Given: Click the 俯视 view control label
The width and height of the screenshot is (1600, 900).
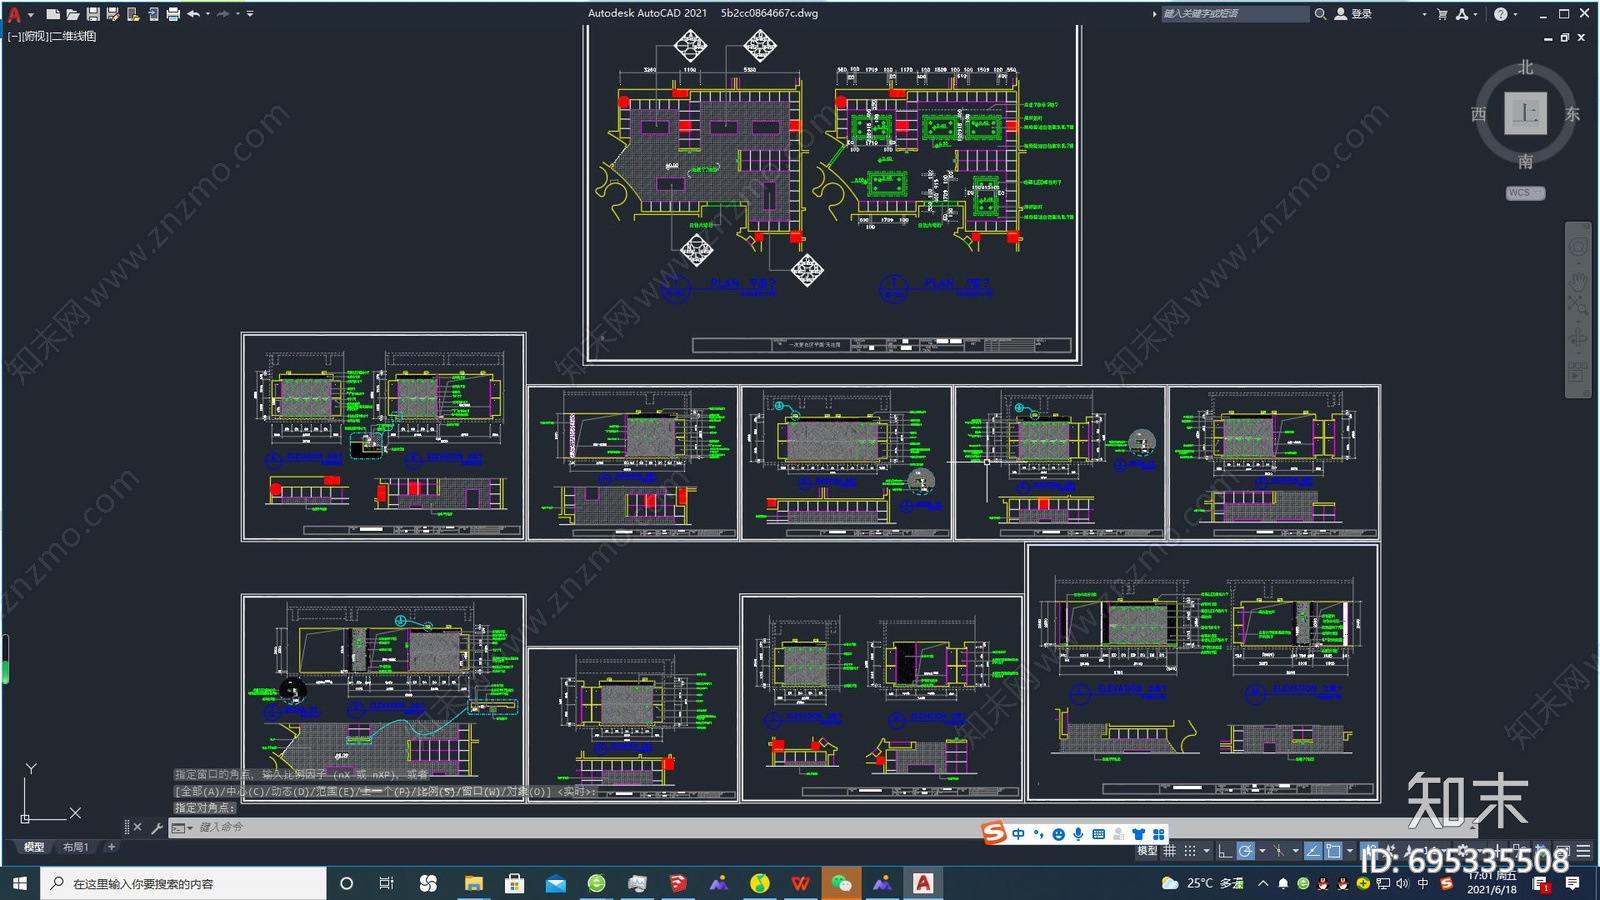Looking at the screenshot, I should [x=35, y=36].
